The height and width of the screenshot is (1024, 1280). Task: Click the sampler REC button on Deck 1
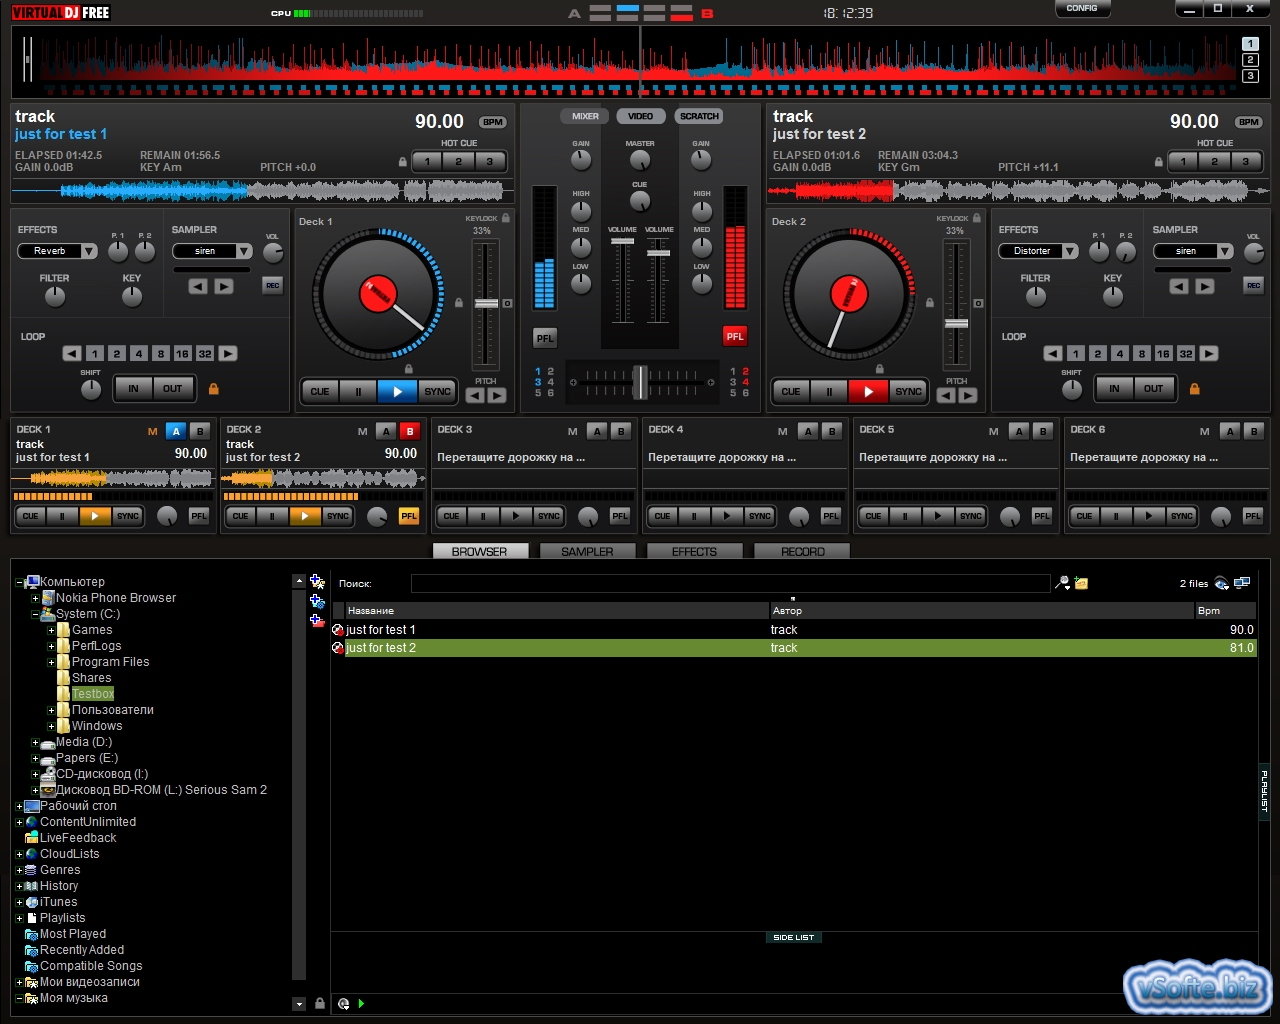272,286
